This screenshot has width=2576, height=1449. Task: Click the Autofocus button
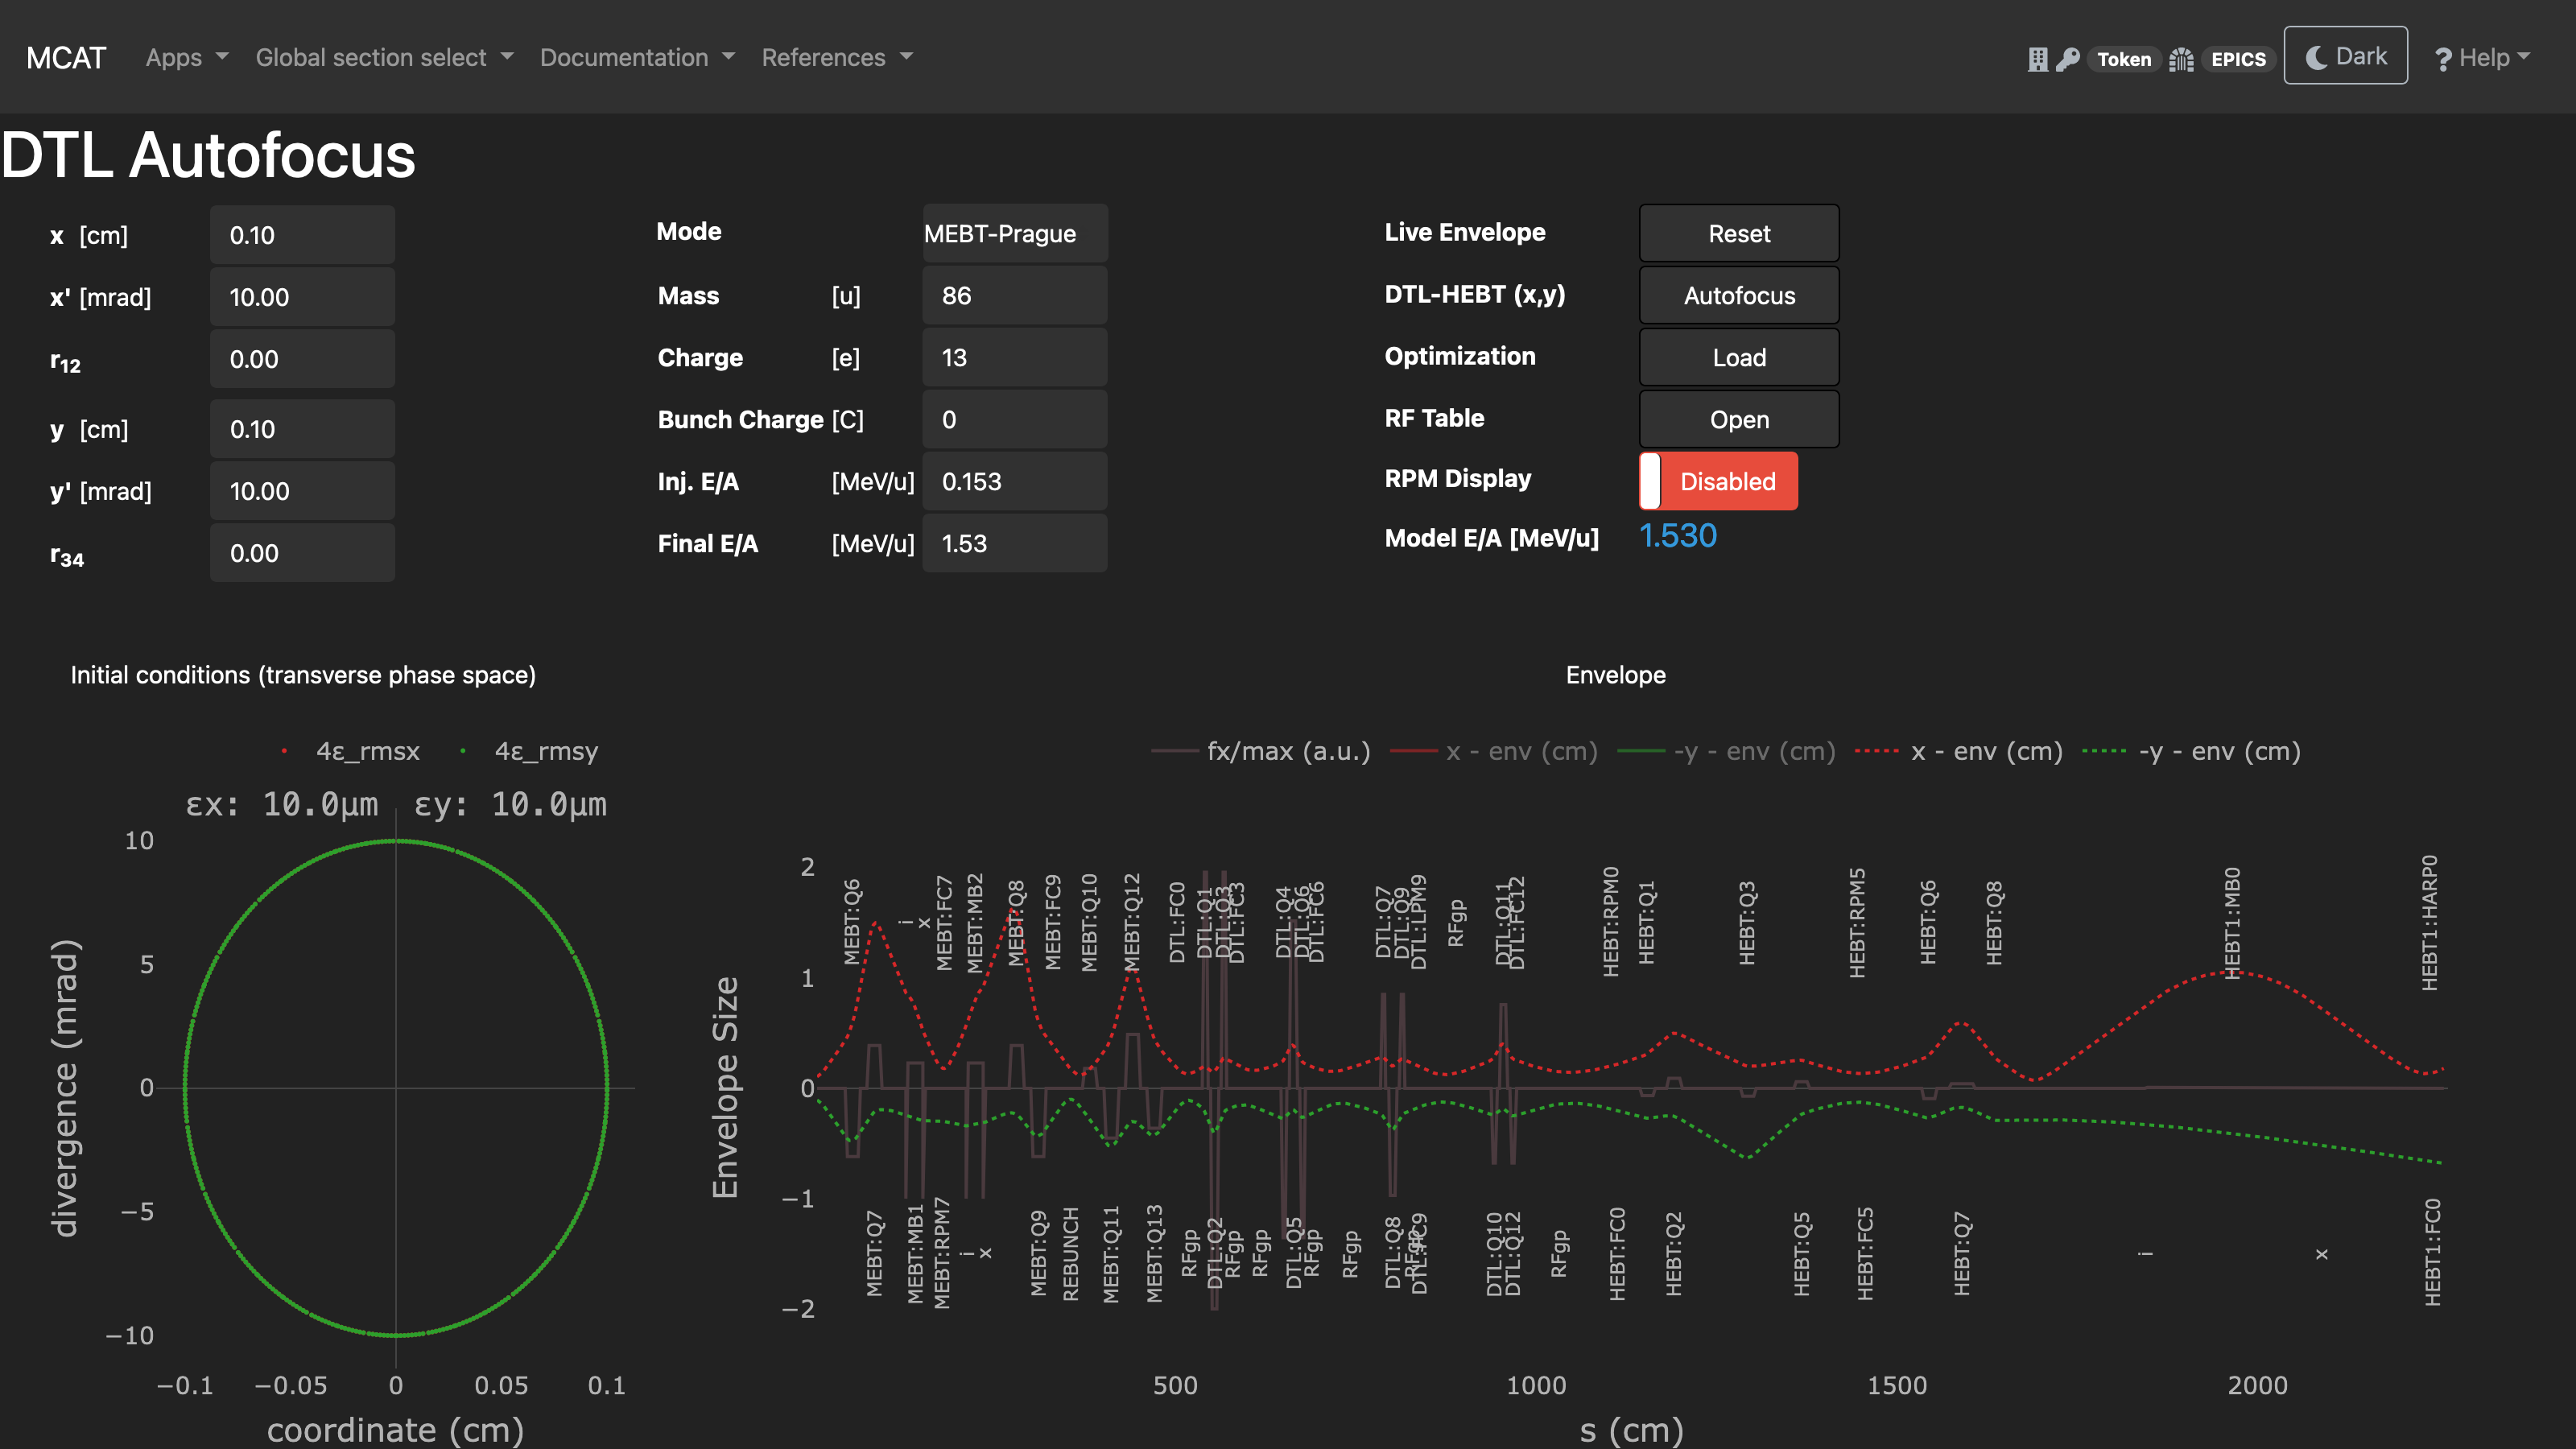pos(1739,295)
